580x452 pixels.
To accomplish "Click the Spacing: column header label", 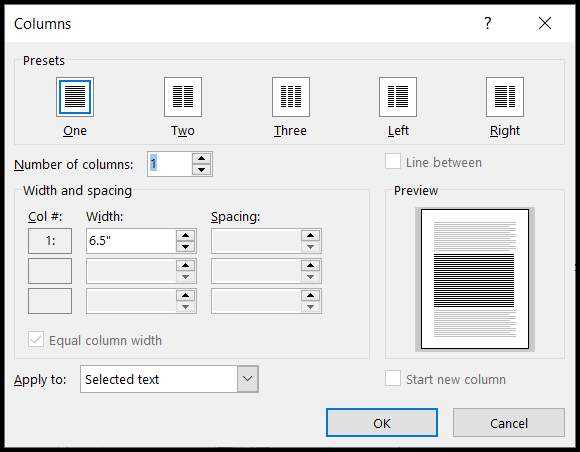I will click(236, 217).
